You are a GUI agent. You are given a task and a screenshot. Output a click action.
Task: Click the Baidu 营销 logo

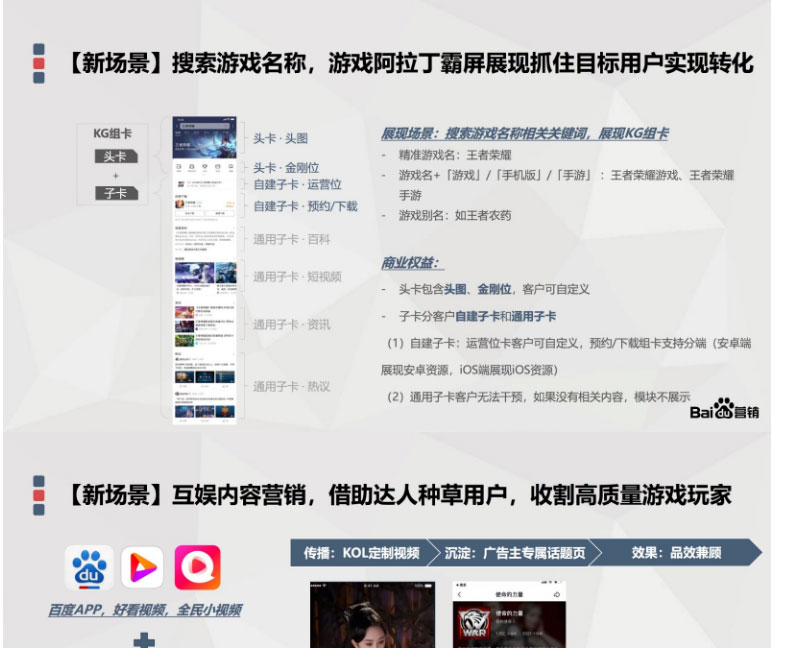[x=724, y=409]
